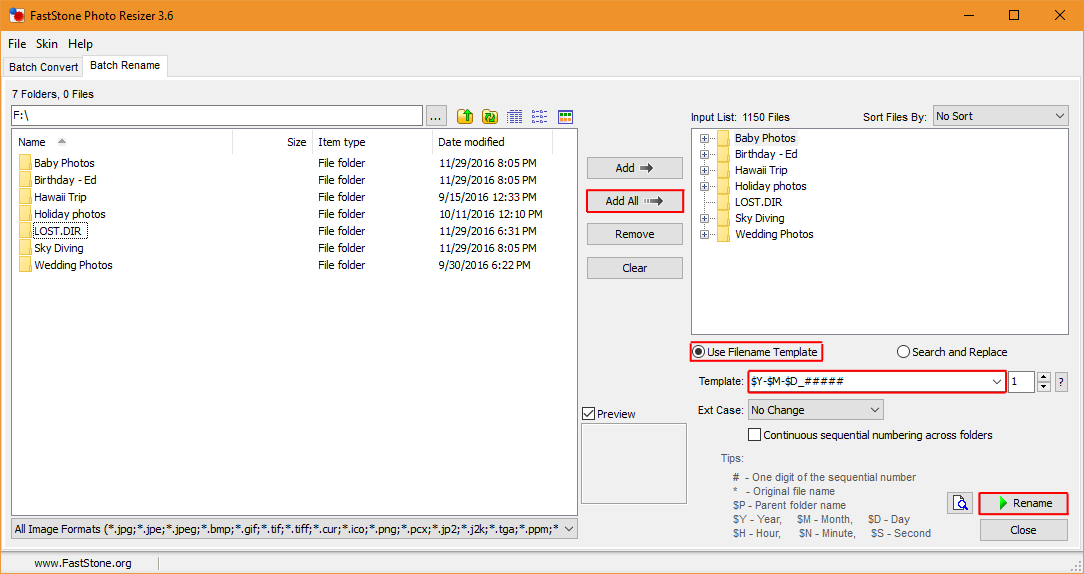
Task: Open template help question mark button
Action: tap(1060, 382)
